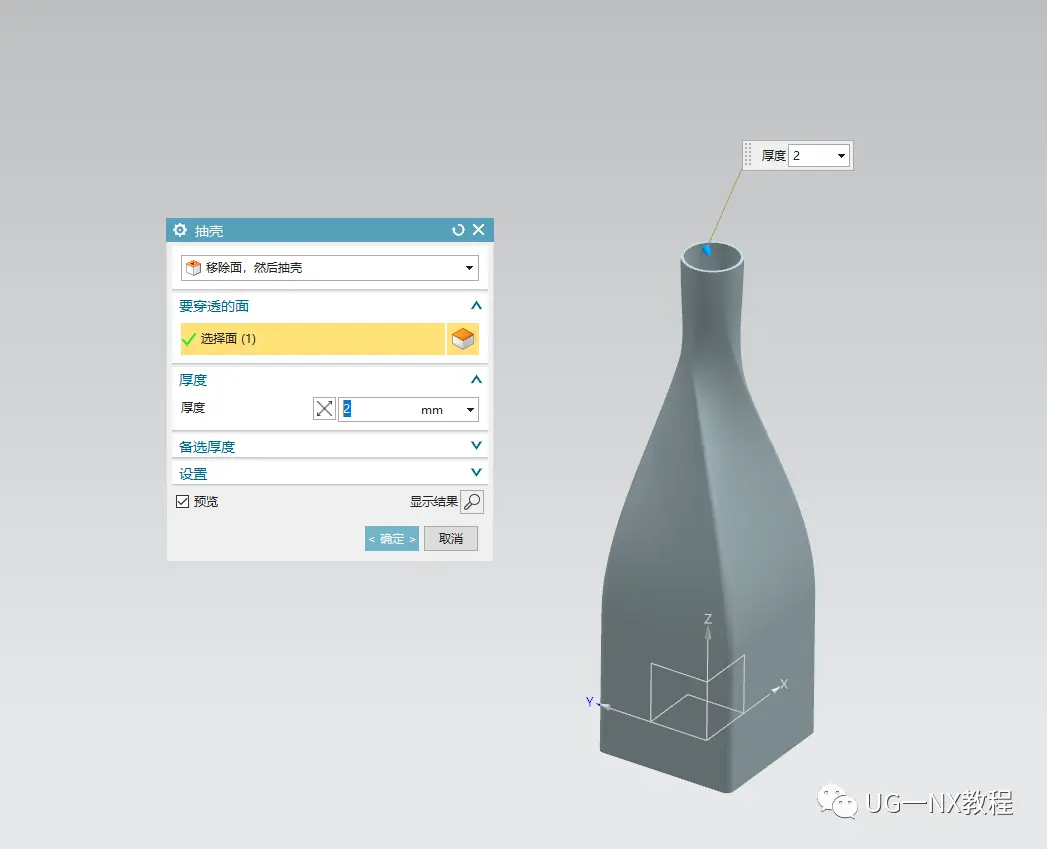The image size is (1047, 849).
Task: Click the drag handle on floating 厚度 box
Action: pyautogui.click(x=748, y=155)
